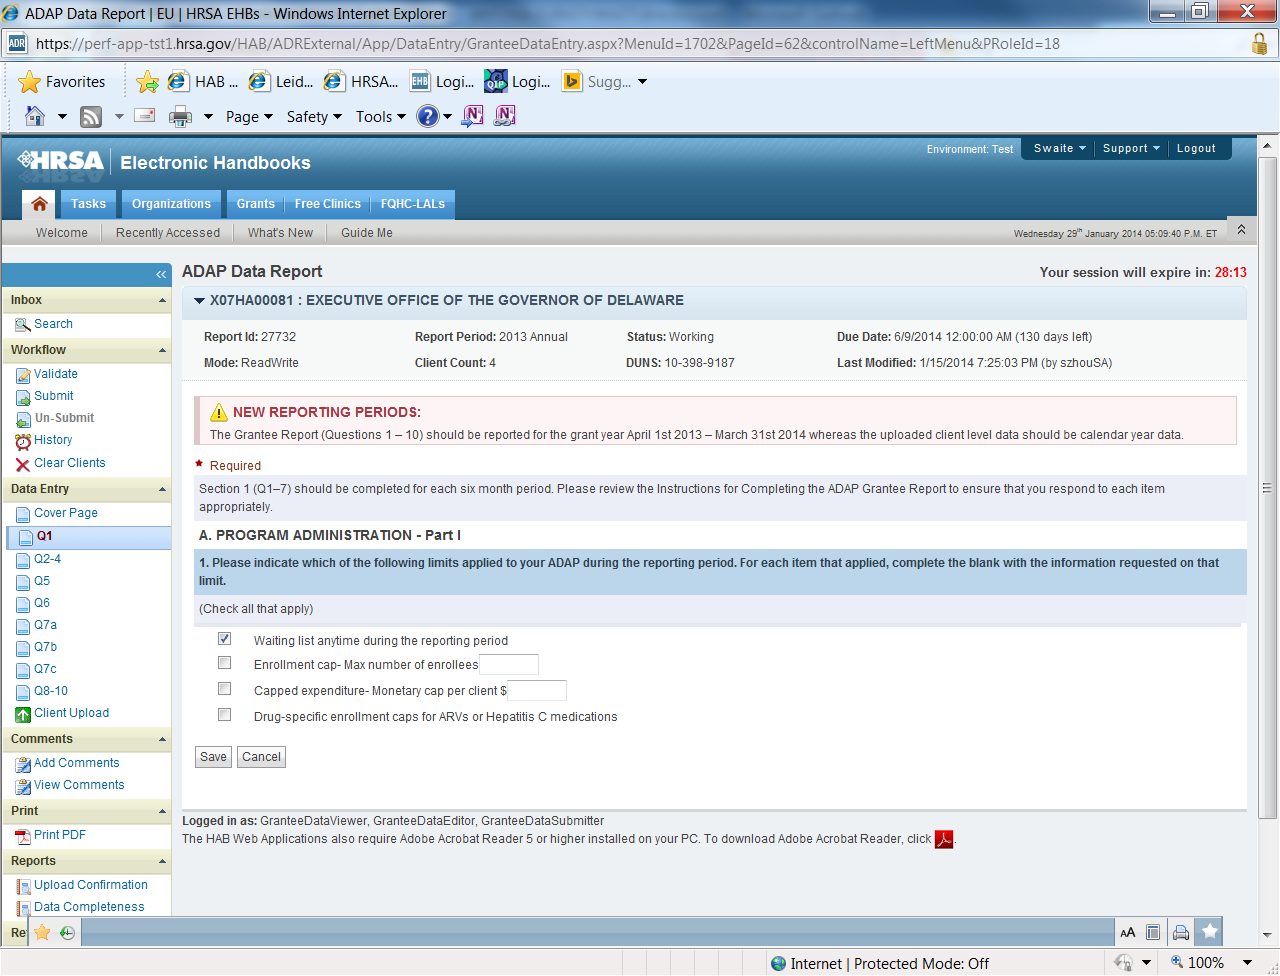Click the OneNote Linked Notes chain icon
Viewport: 1280px width, 976px height.
pyautogui.click(x=505, y=116)
